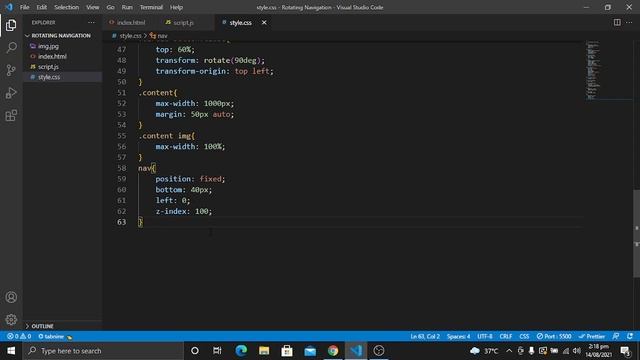Click the Windows search box
The image size is (640, 360).
click(104, 351)
